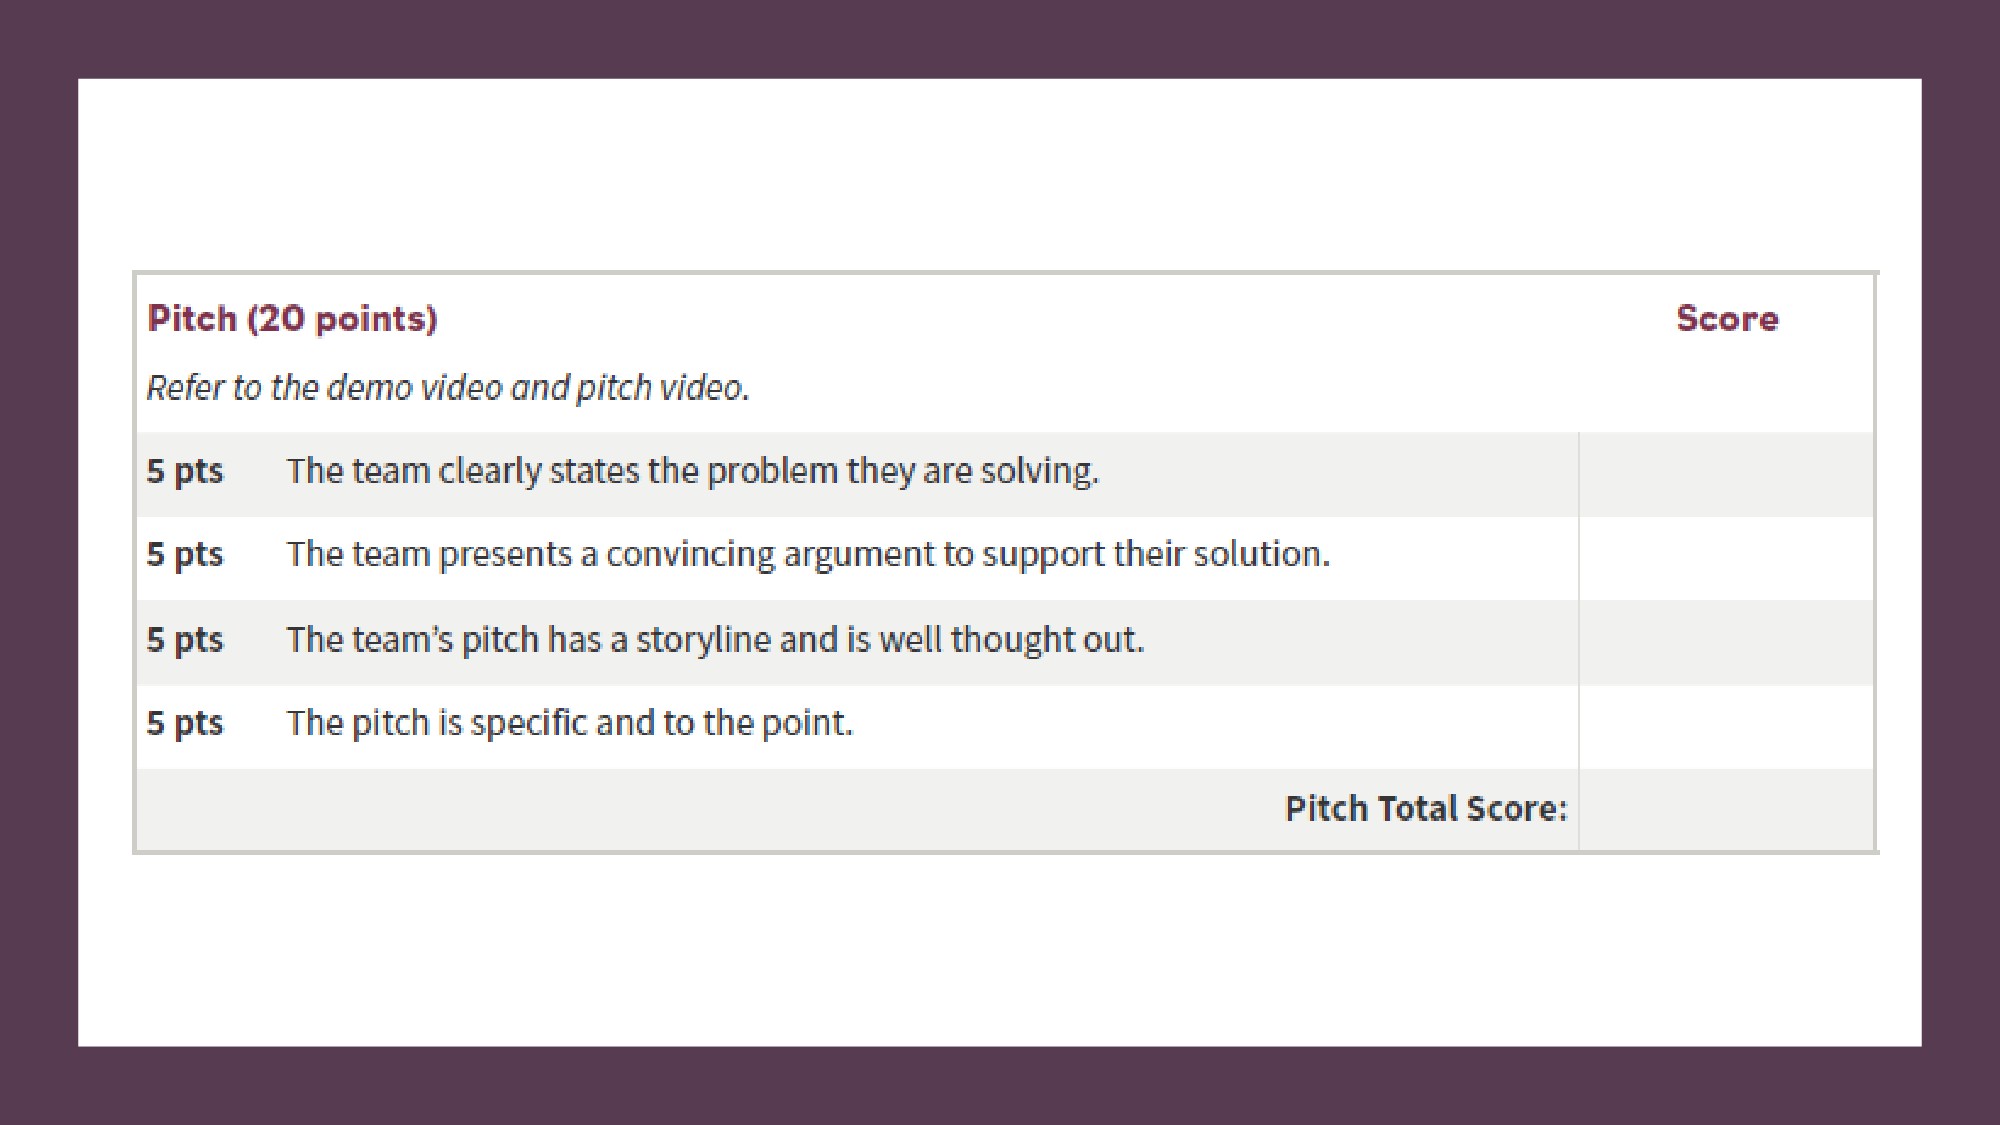Click '5 pts' in the third criteria row
2000x1125 pixels.
[x=185, y=639]
